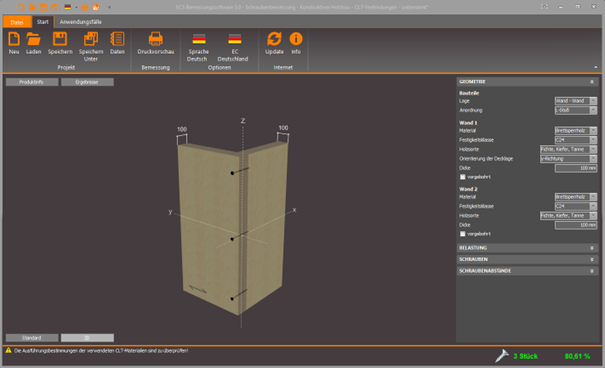
Task: Click the bottom screw in 3D model
Action: [x=232, y=299]
